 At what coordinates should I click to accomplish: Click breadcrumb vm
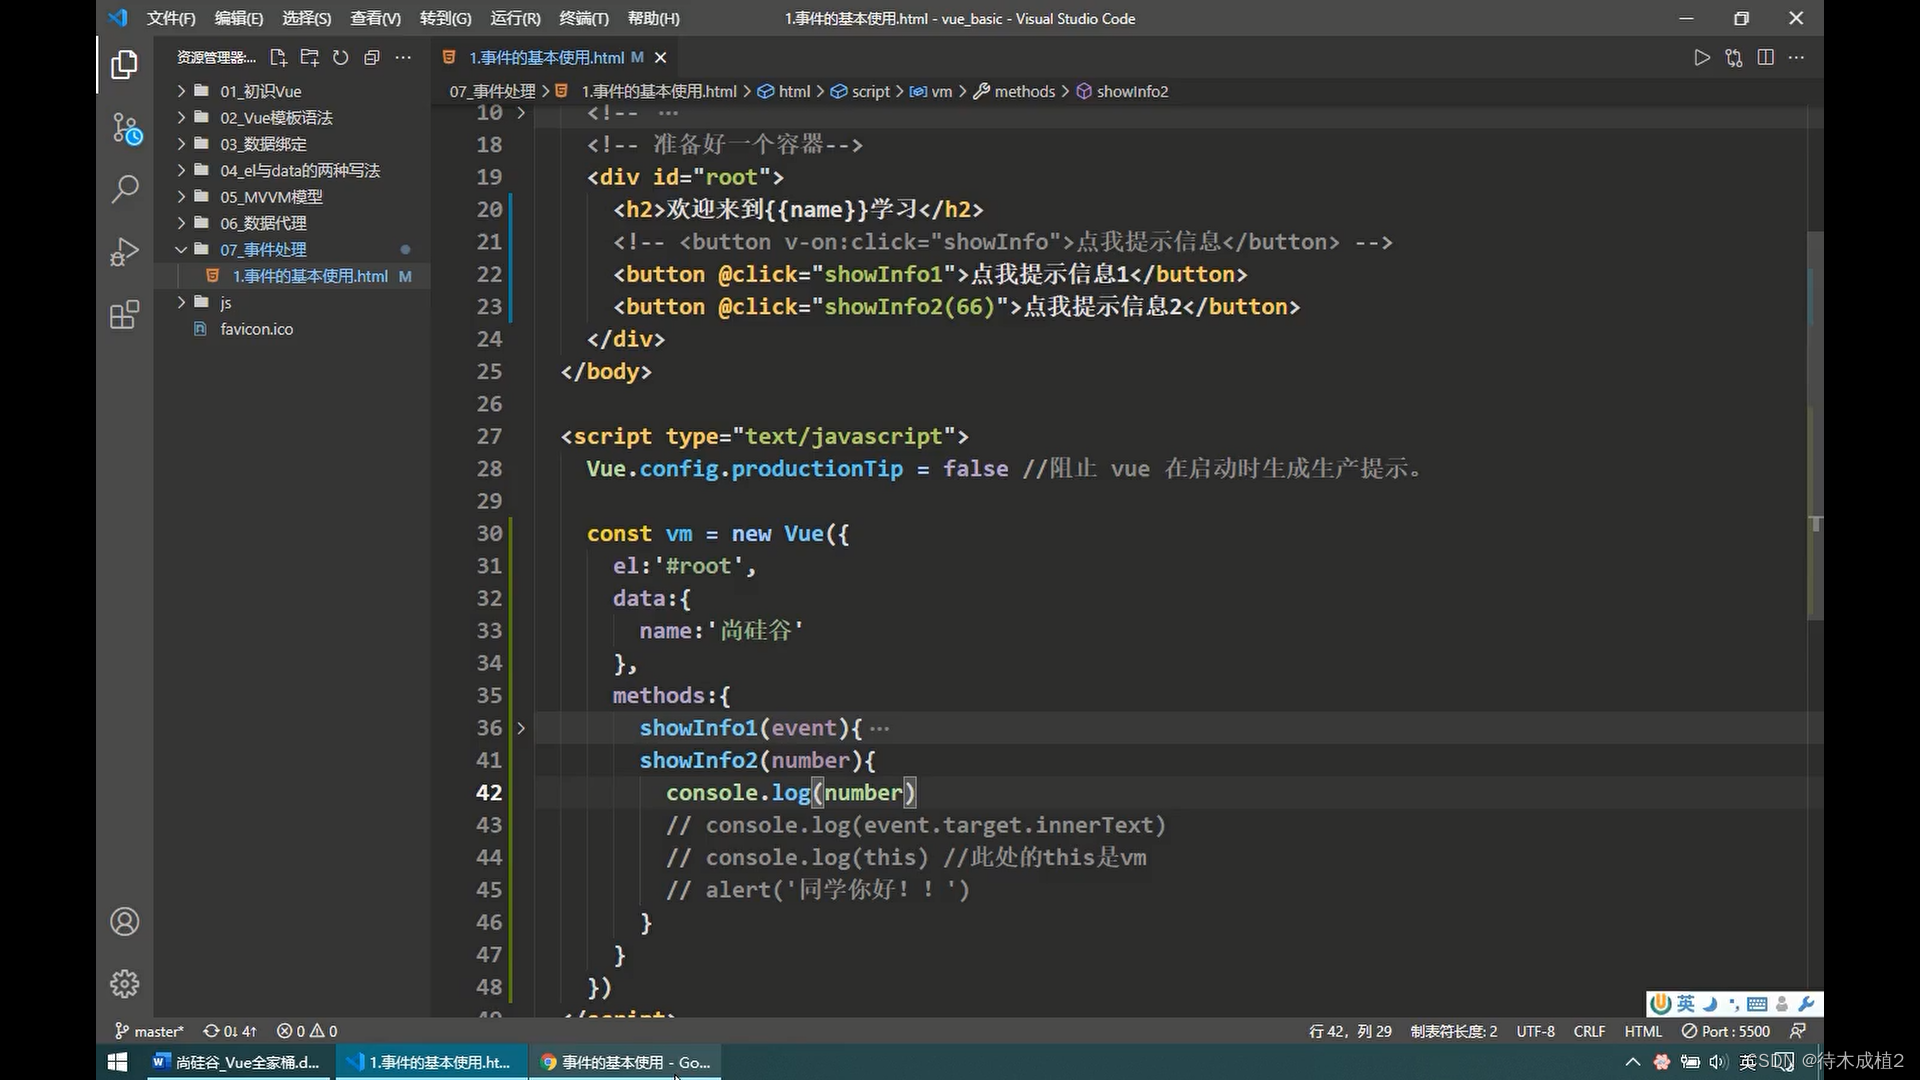931,91
